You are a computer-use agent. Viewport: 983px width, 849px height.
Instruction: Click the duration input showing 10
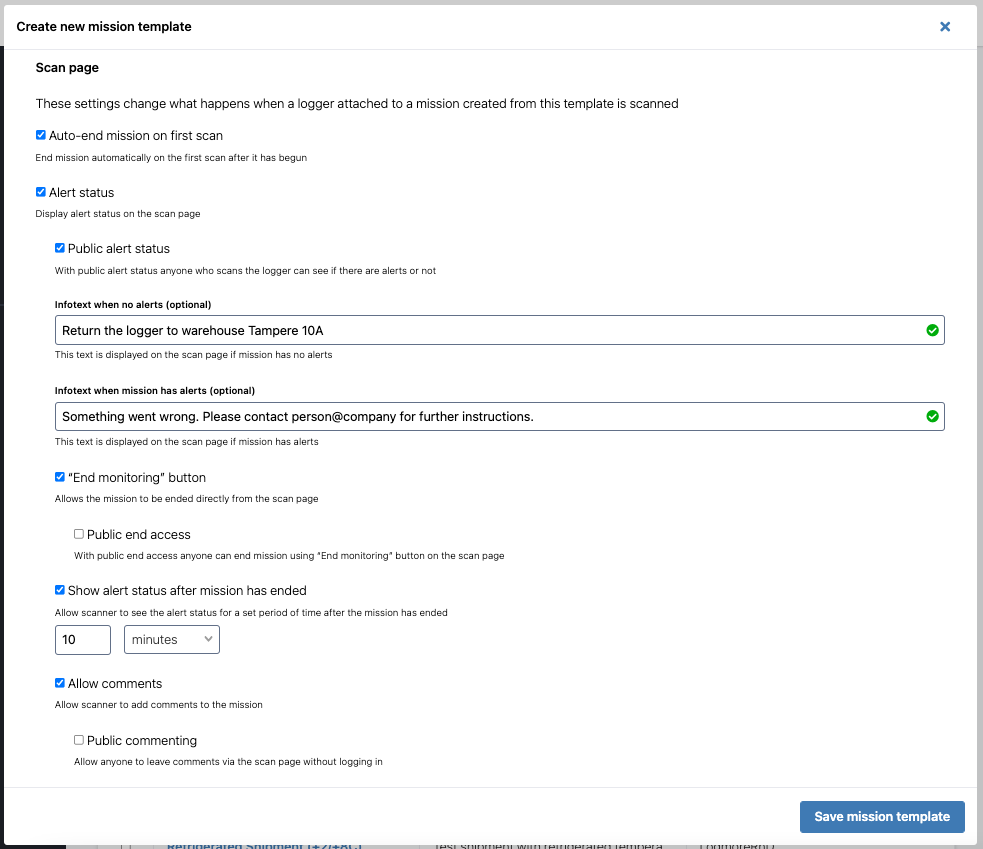[82, 639]
